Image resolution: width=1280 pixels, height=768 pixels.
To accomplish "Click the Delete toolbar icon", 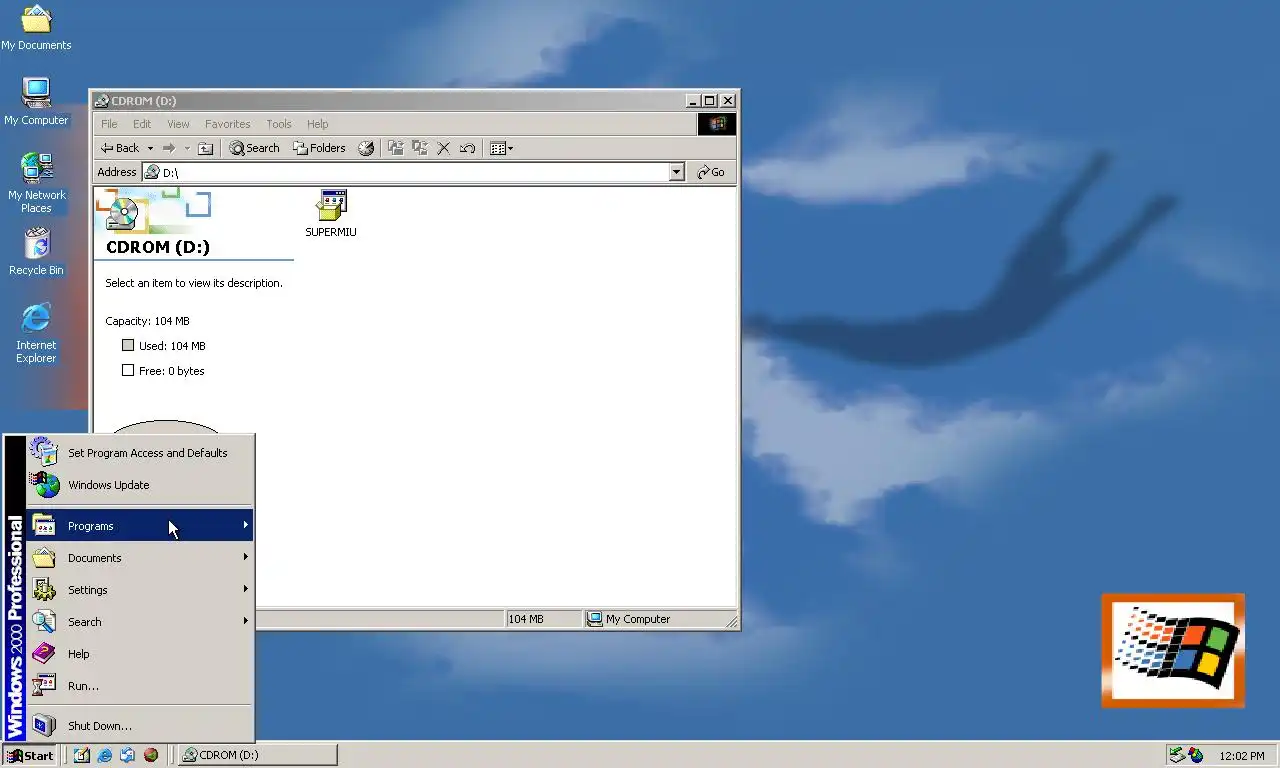I will [x=444, y=148].
